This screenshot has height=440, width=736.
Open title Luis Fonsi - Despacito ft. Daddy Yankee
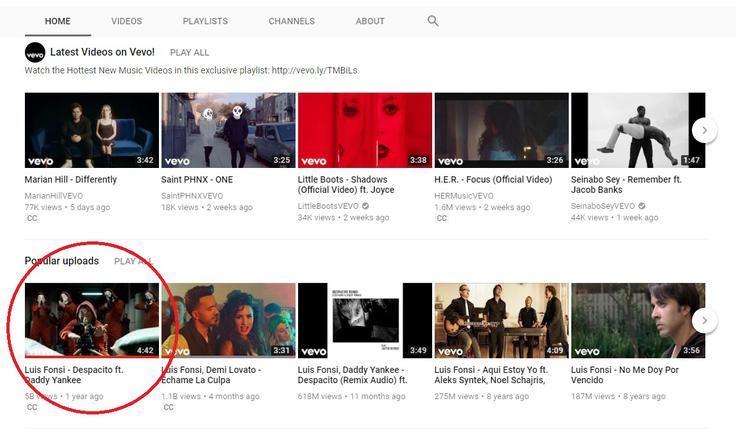pyautogui.click(x=74, y=375)
